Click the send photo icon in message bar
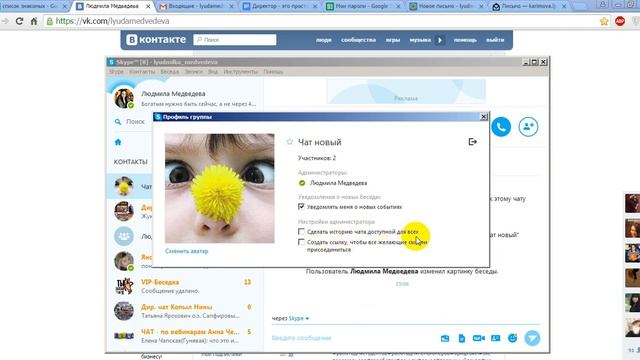Screen dimensions: 640x360 pyautogui.click(x=445, y=338)
